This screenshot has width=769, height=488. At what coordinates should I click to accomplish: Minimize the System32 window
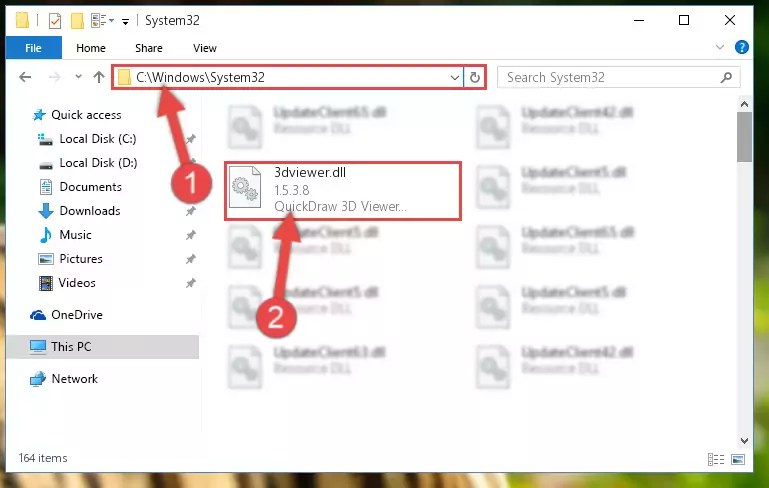[639, 21]
